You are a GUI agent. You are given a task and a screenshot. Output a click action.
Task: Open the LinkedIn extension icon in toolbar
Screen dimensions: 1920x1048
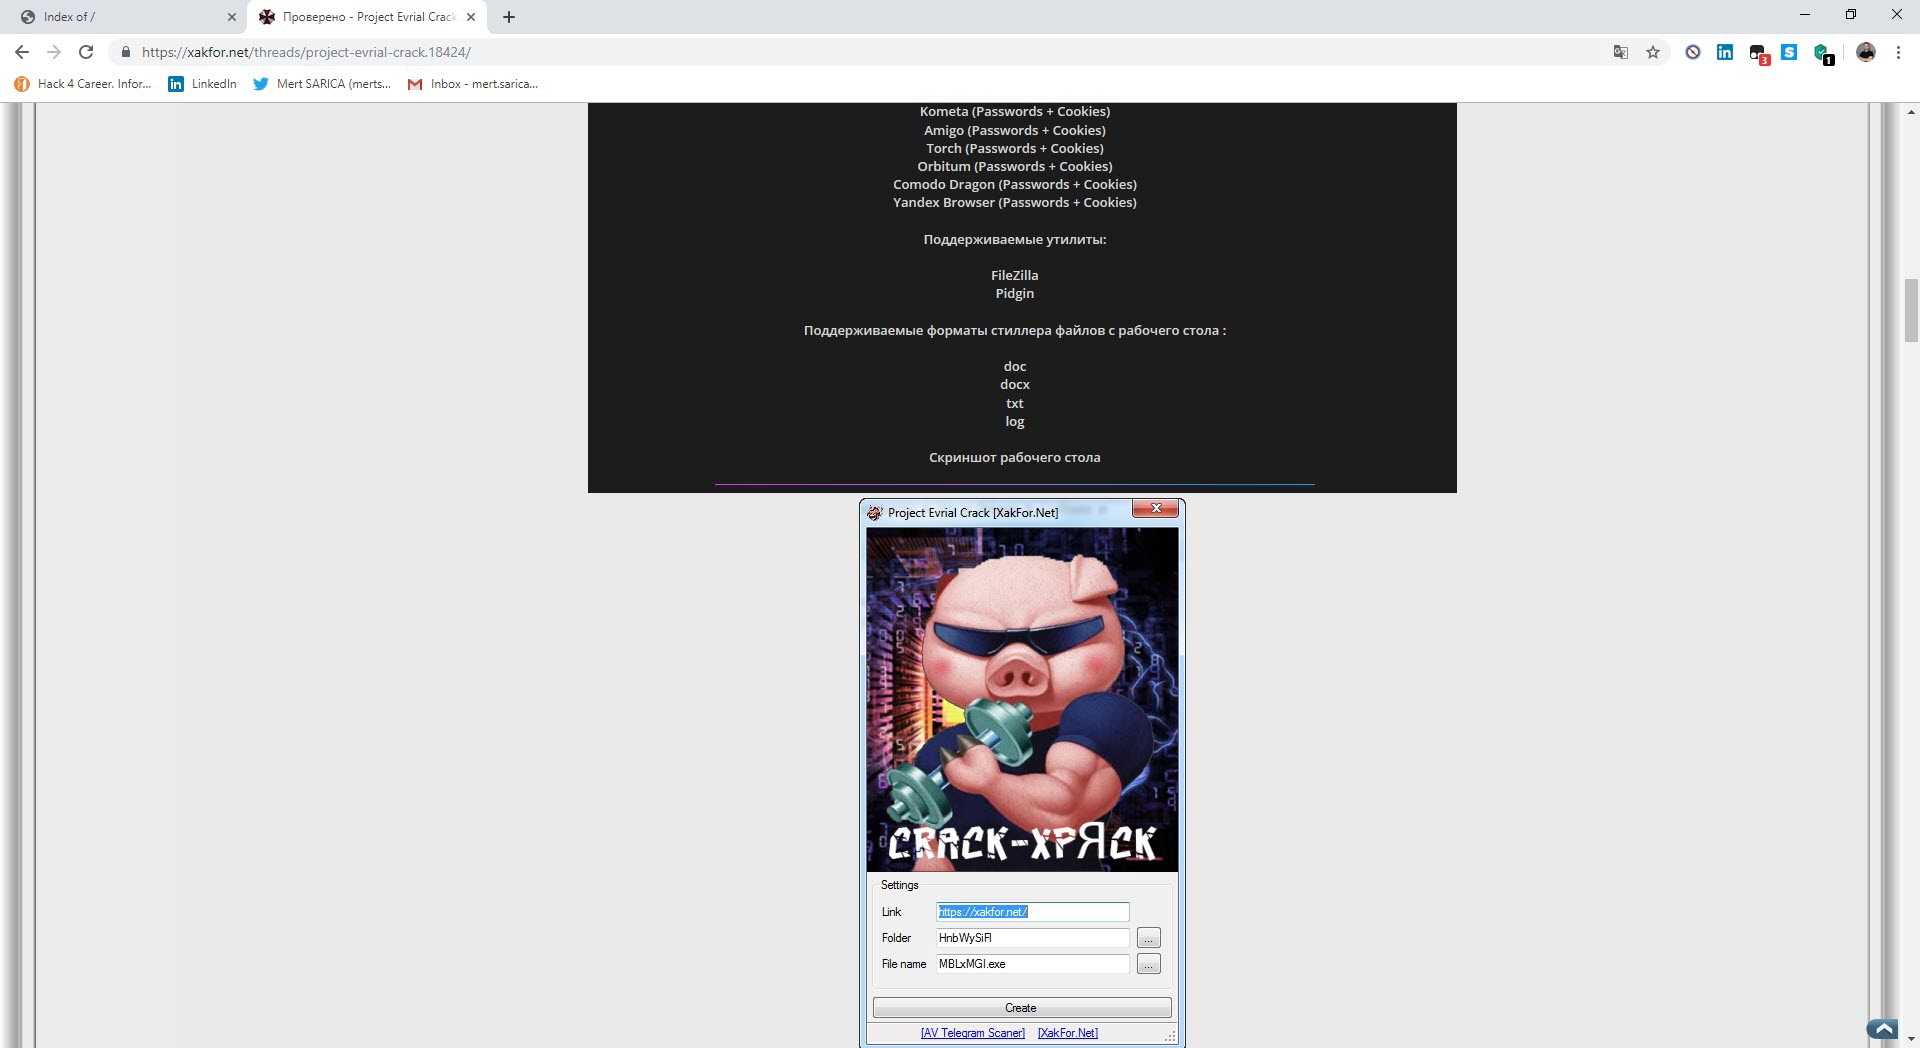click(1725, 52)
